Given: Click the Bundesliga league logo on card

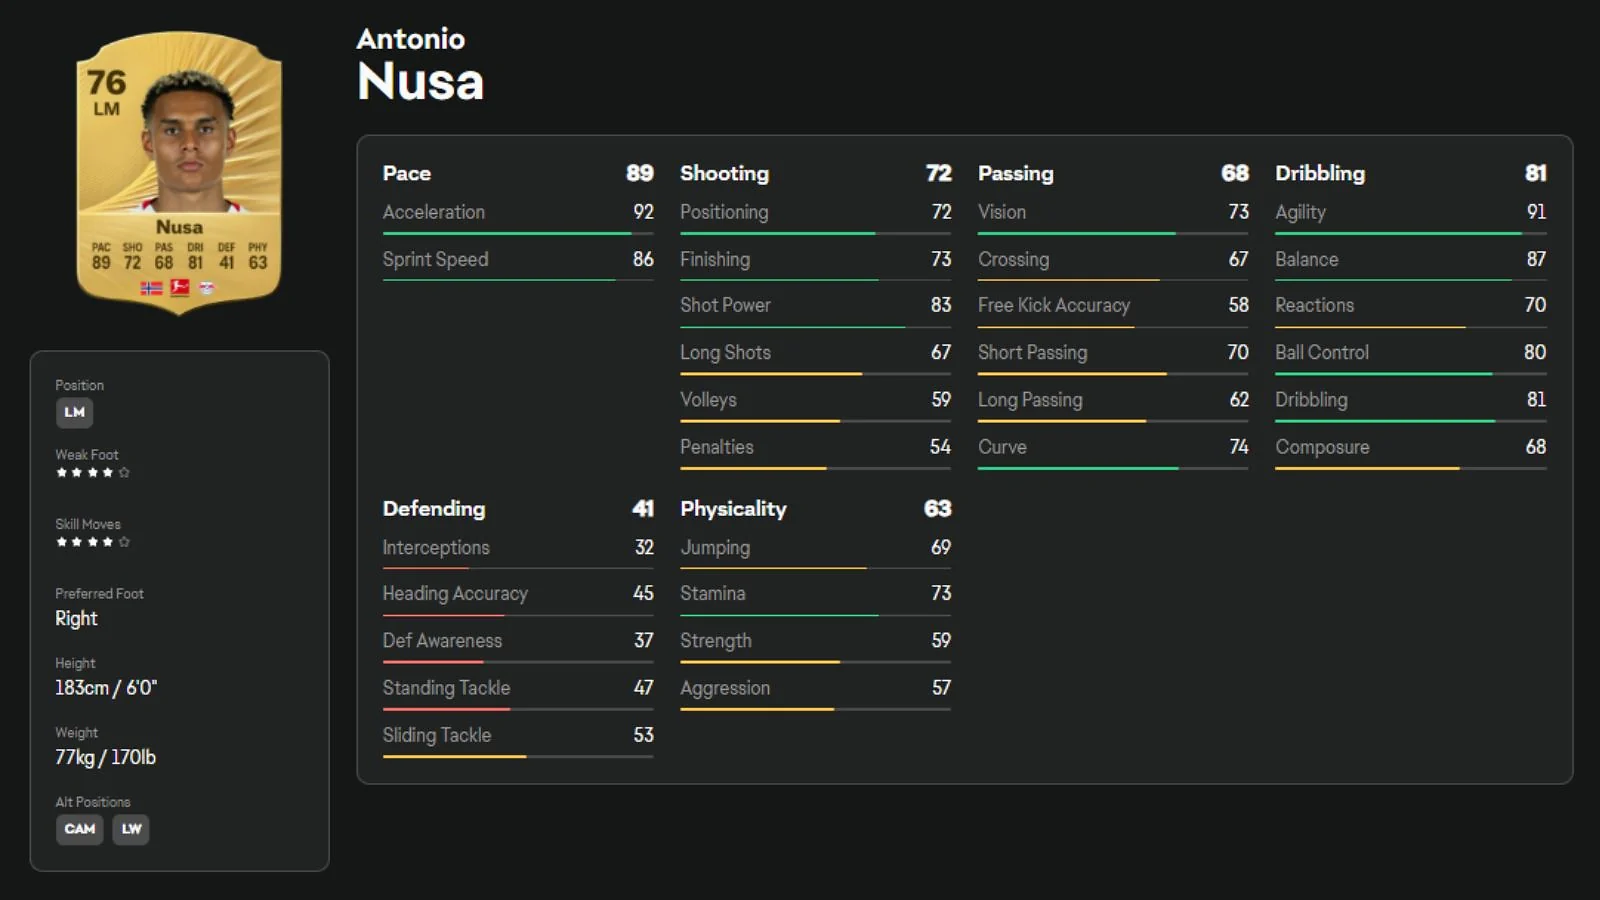Looking at the screenshot, I should [x=180, y=288].
